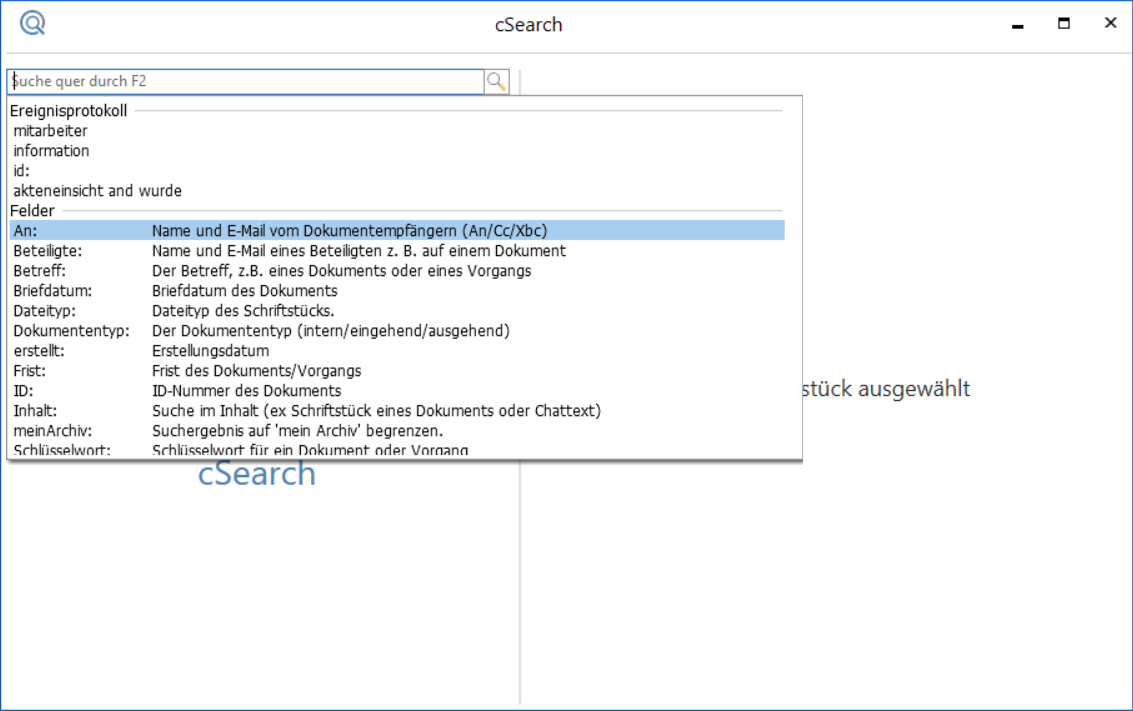Select the 'information' suggestion

click(397, 151)
